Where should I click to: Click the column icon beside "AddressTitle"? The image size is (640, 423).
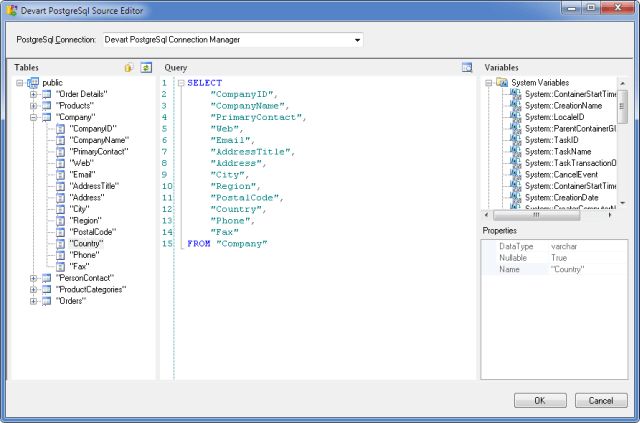point(60,186)
